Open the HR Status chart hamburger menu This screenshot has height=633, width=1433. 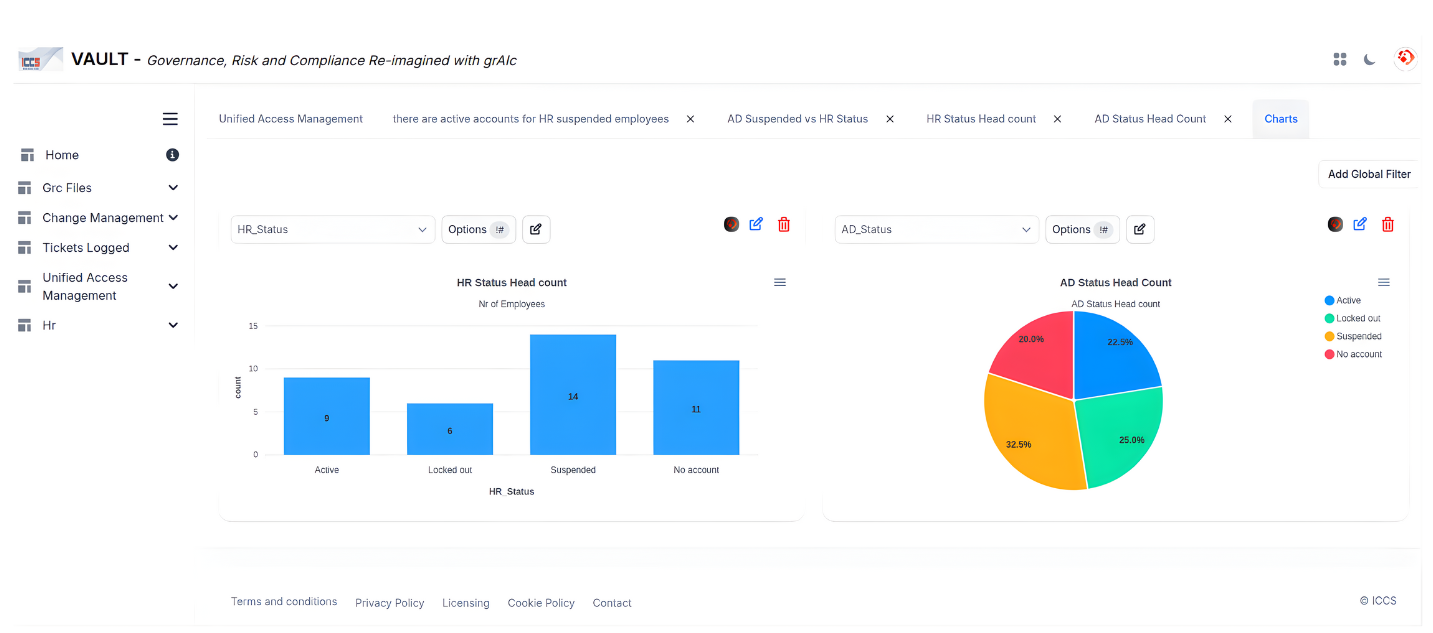(780, 283)
